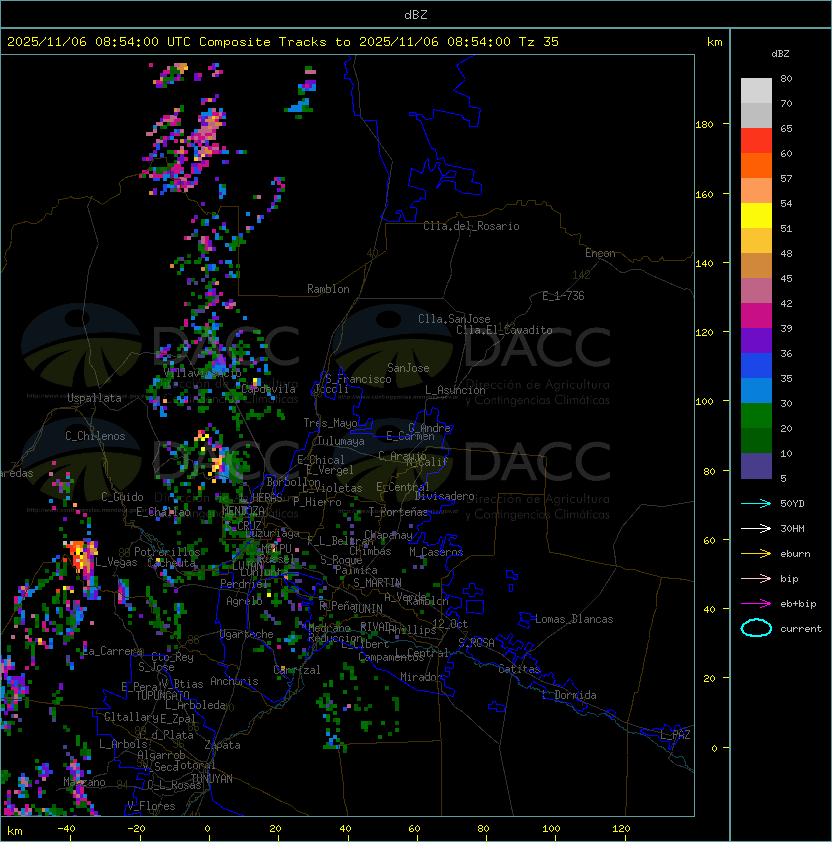Click the Catitas map label
The height and width of the screenshot is (842, 832).
pos(519,669)
